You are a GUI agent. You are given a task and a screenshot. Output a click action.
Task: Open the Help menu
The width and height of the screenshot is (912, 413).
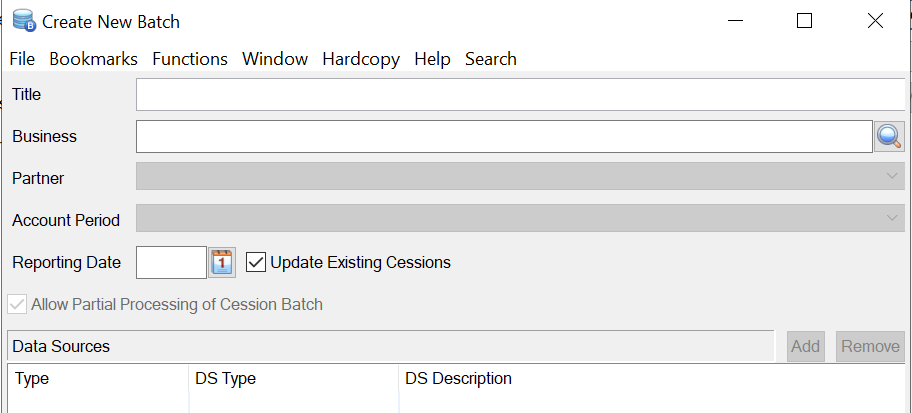432,59
